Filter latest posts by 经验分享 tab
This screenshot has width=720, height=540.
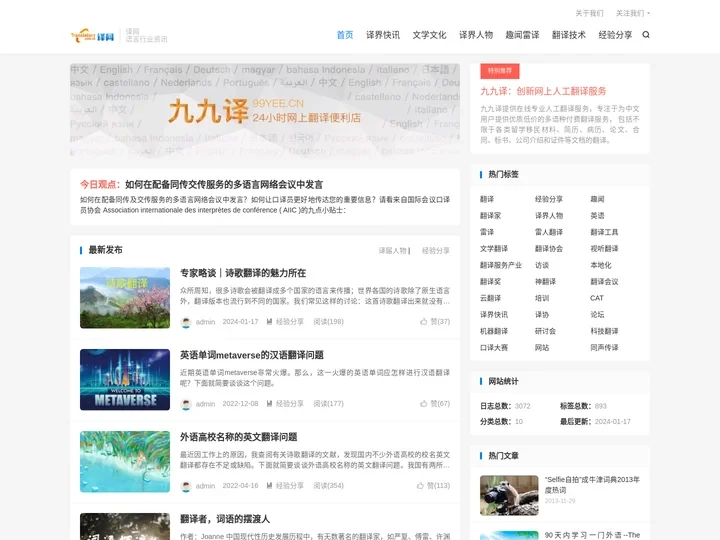pyautogui.click(x=436, y=251)
